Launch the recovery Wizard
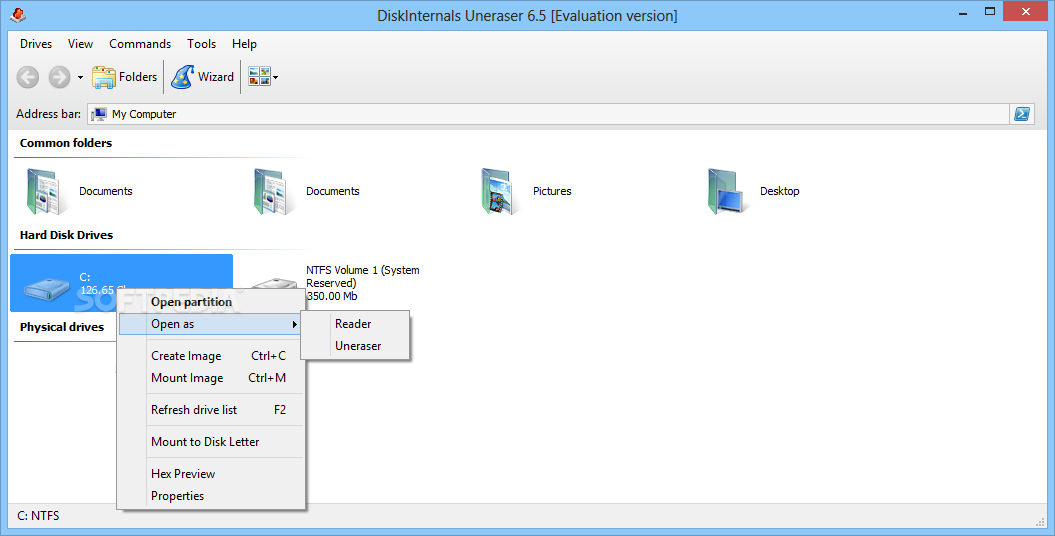 pyautogui.click(x=203, y=77)
